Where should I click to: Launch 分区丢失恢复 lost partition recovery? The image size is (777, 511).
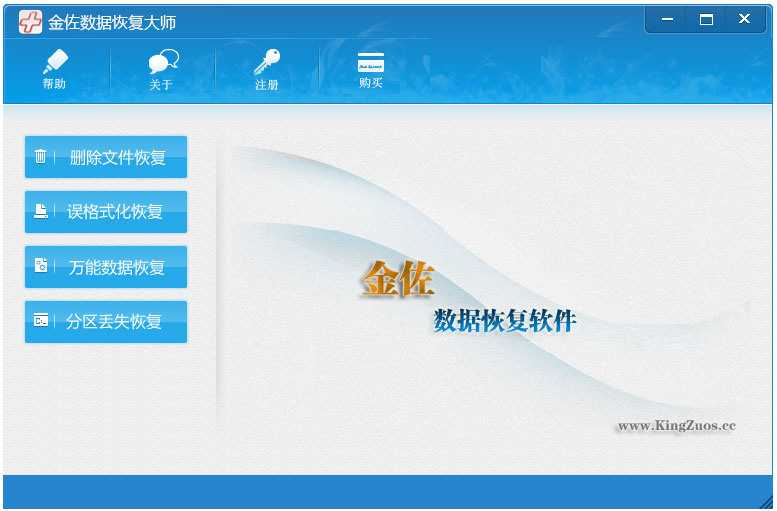[106, 322]
